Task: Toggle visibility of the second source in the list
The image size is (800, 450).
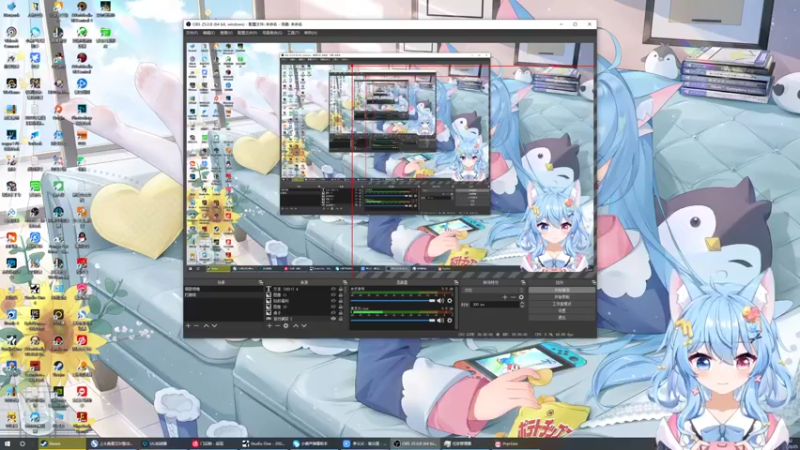Action: (x=333, y=295)
